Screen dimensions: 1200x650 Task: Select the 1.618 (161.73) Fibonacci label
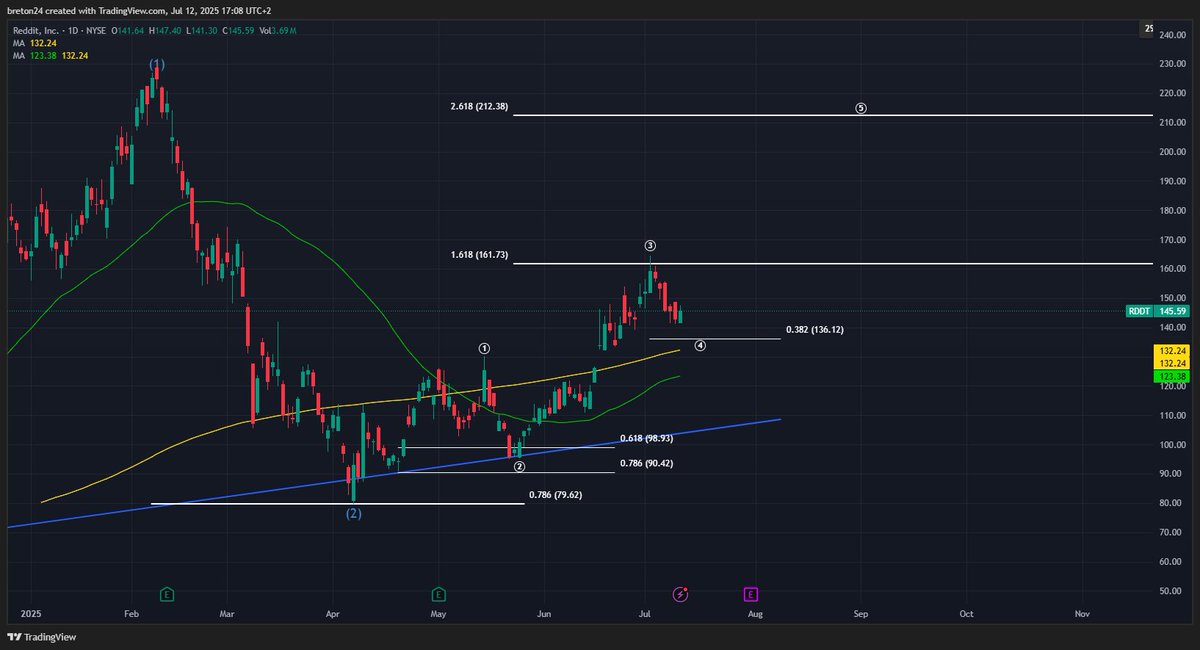click(479, 255)
